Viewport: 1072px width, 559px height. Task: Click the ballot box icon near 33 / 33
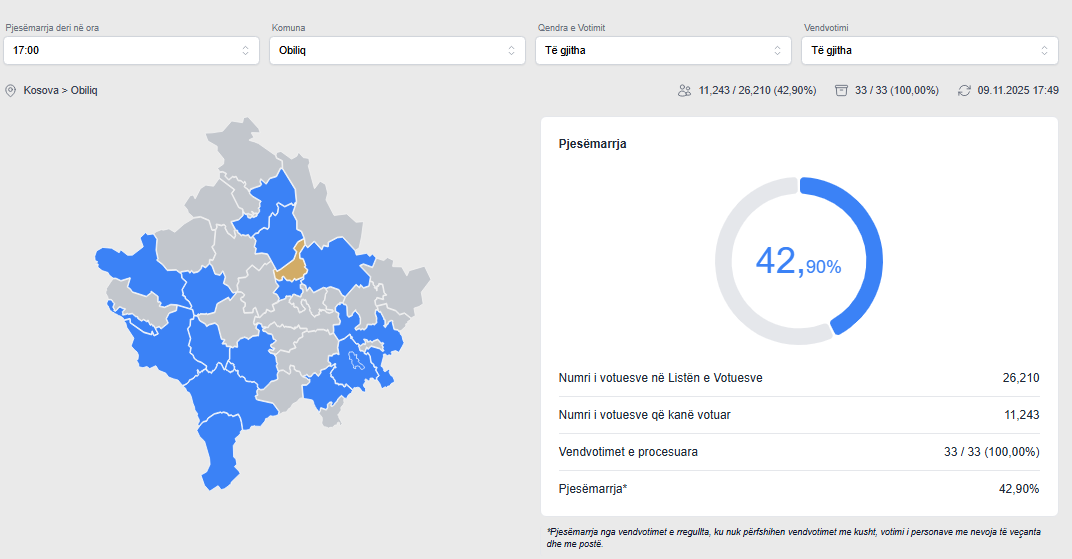[x=841, y=91]
